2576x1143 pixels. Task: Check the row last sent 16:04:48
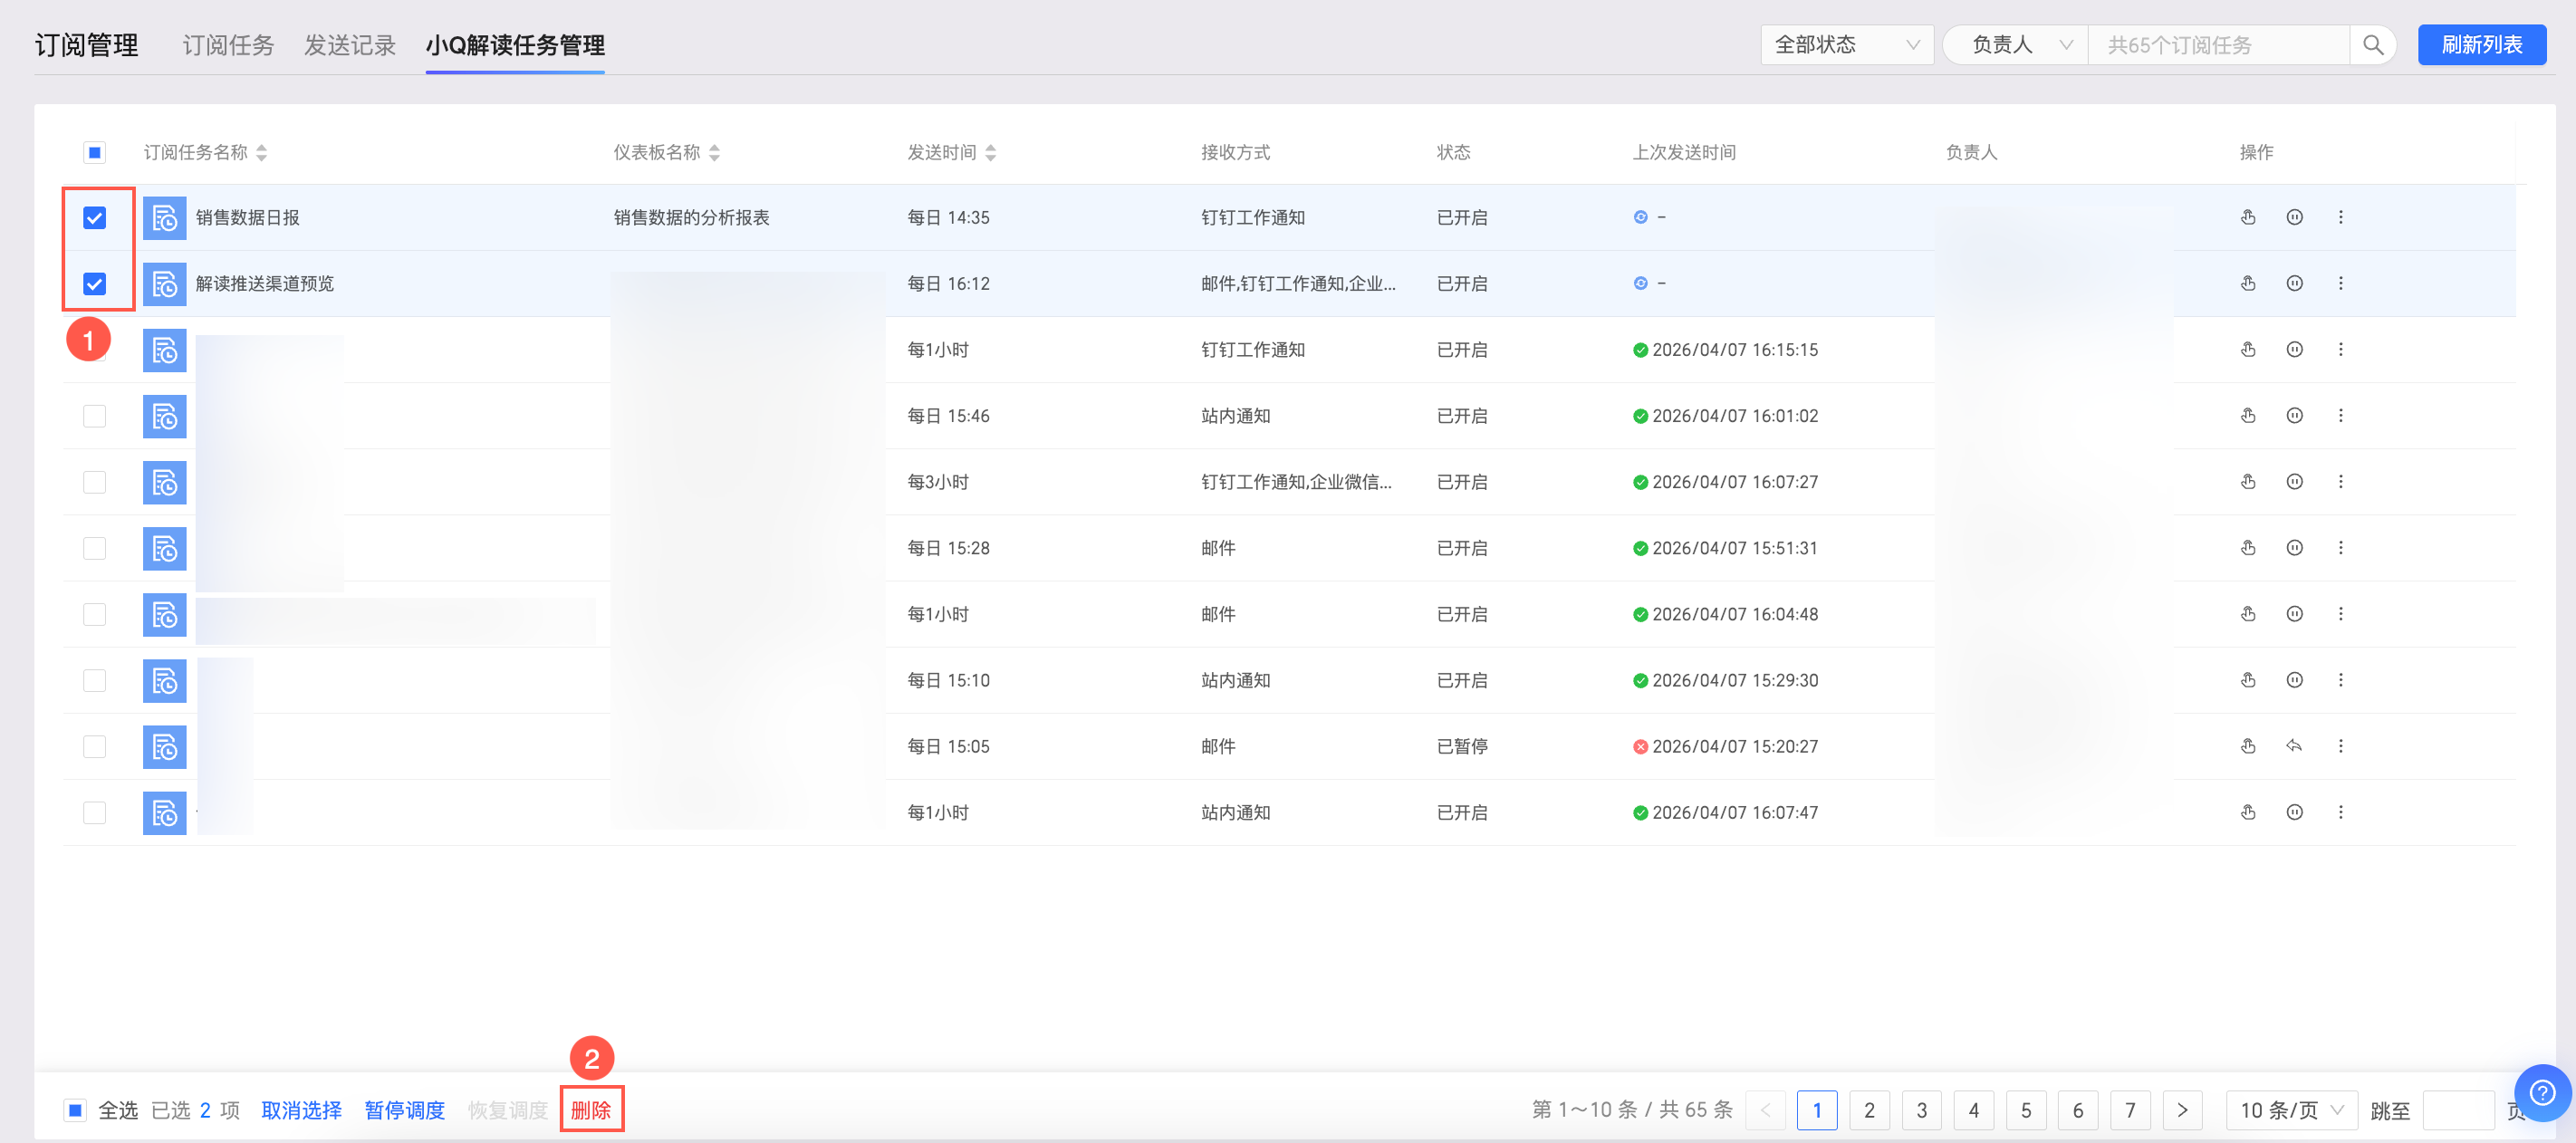94,613
